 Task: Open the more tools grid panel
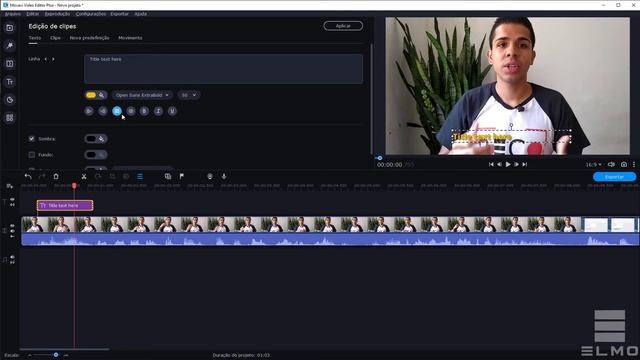(10, 118)
